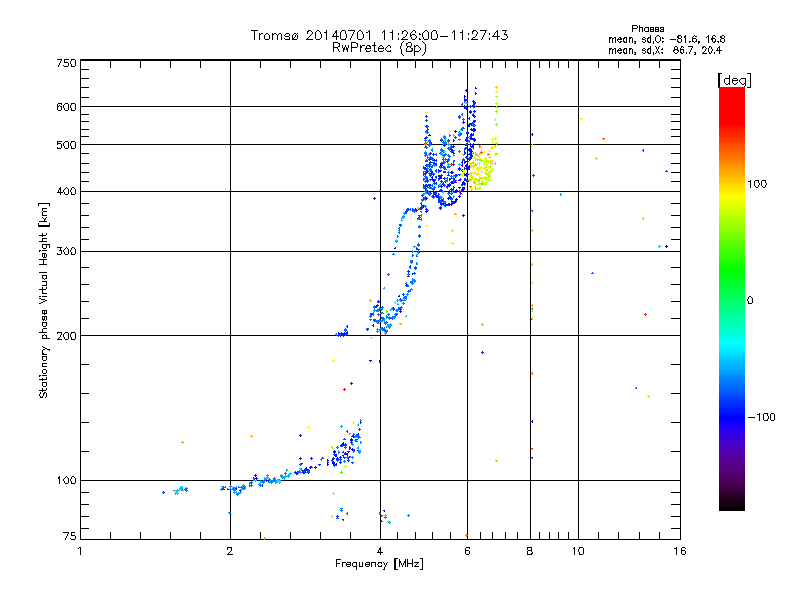Click the y-axis tick label '75'
The height and width of the screenshot is (600, 800).
(70, 536)
